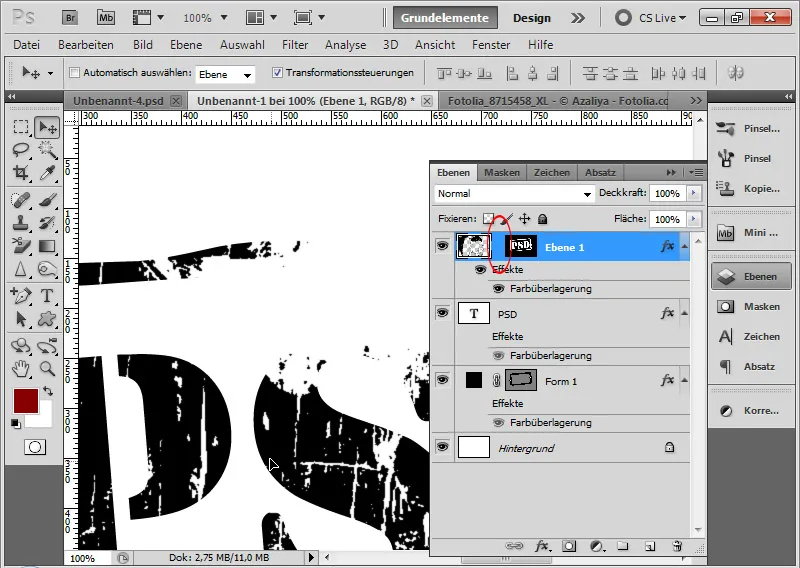Screen dimensions: 800x568
Task: Open the Korre... panel in dock
Action: point(751,410)
